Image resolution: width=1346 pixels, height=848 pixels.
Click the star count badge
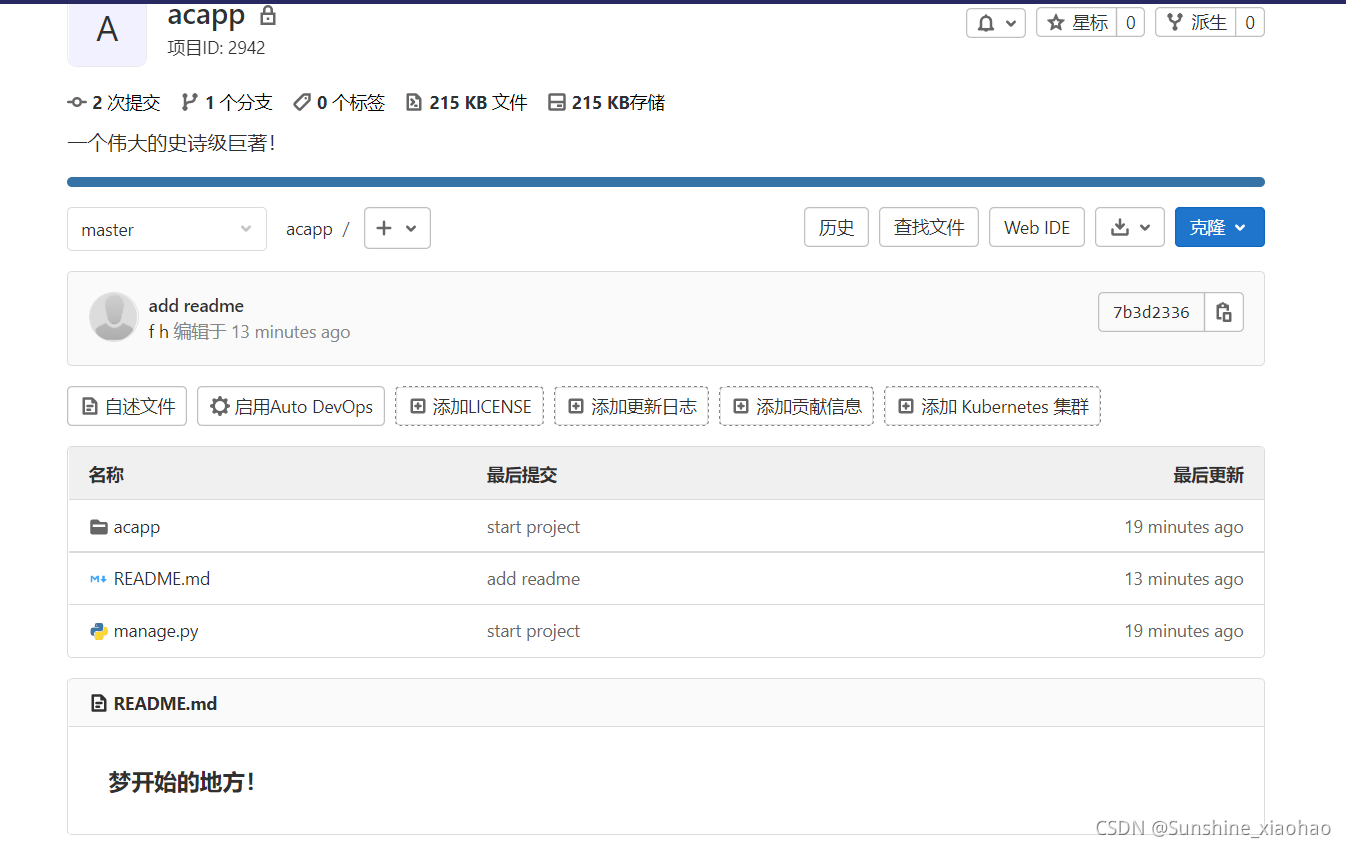pyautogui.click(x=1130, y=23)
